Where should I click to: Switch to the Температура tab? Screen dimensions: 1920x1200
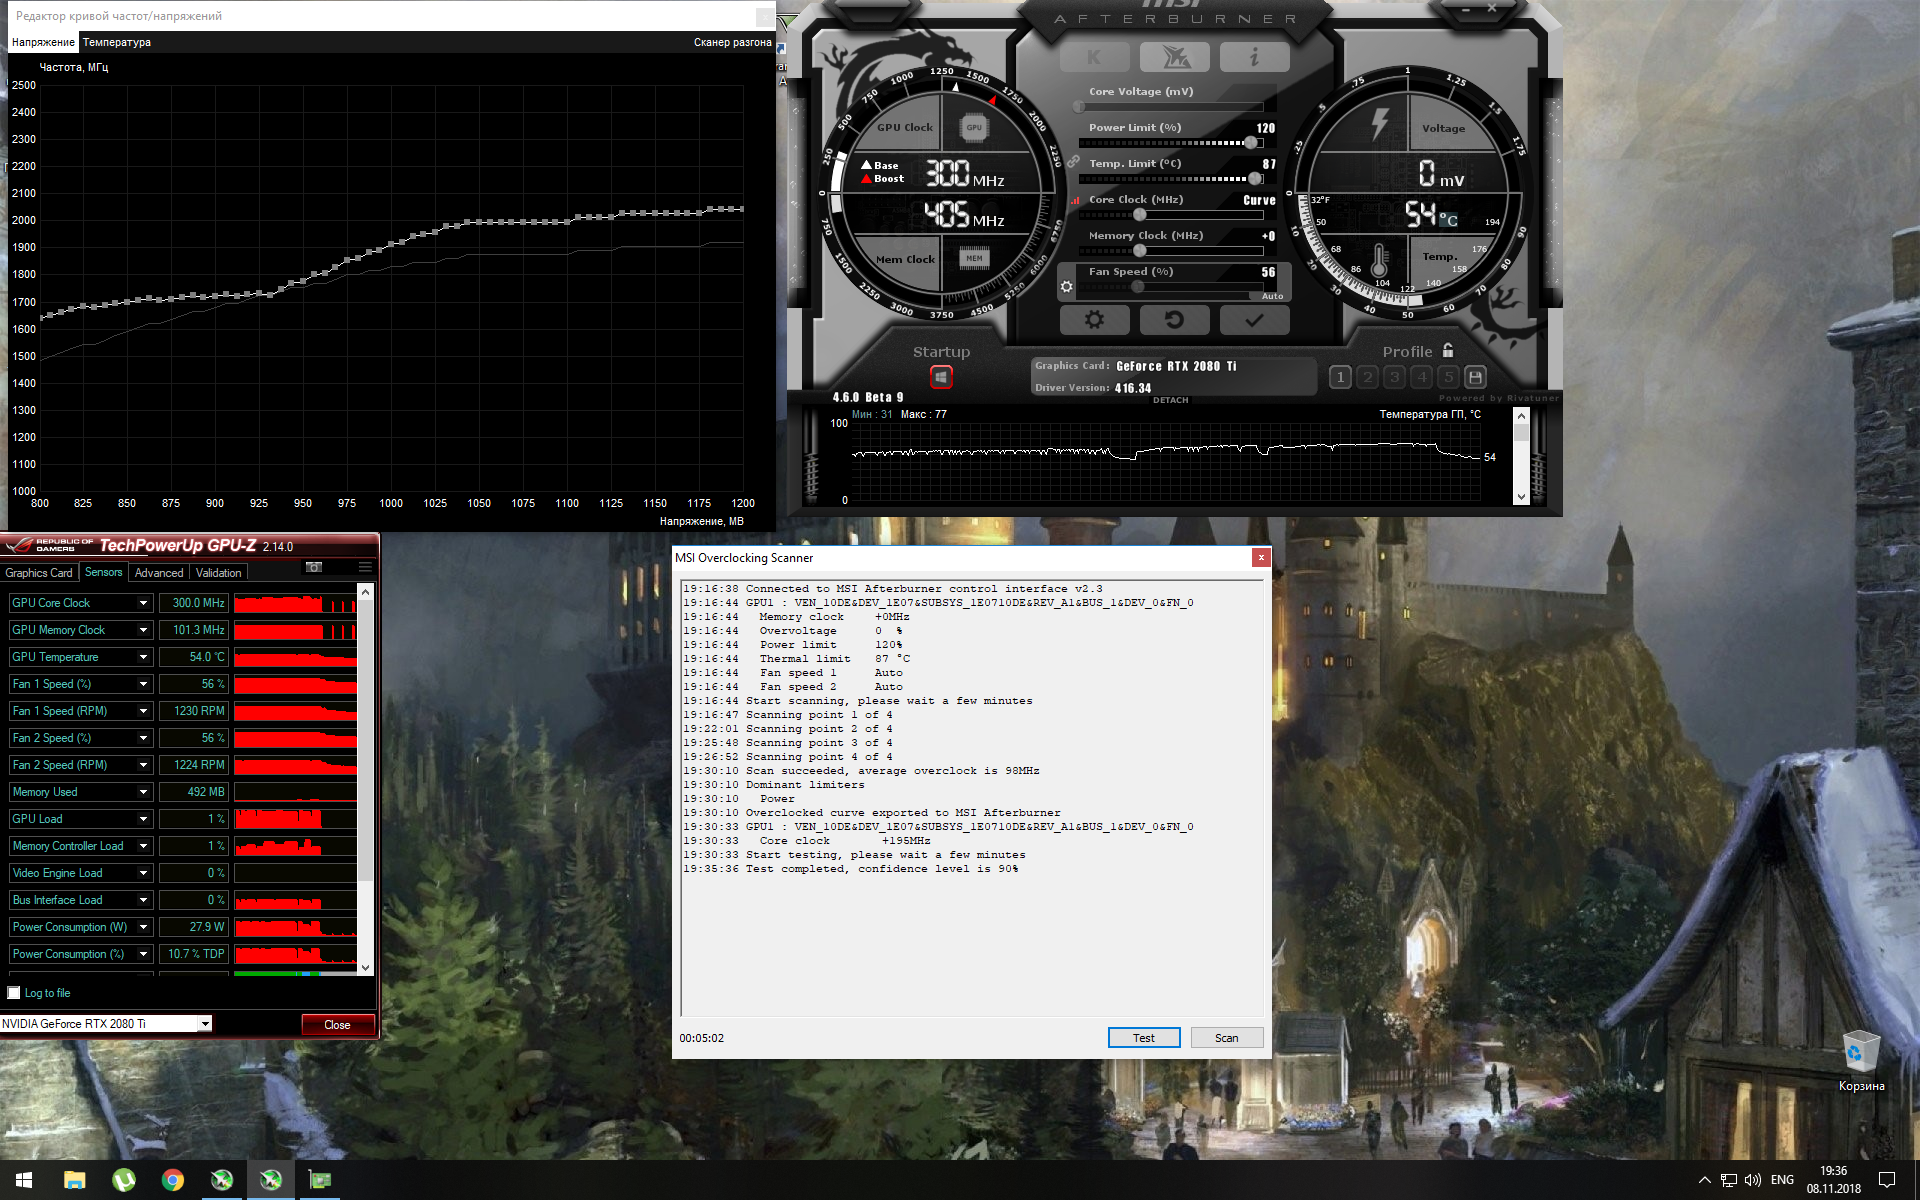click(x=117, y=42)
